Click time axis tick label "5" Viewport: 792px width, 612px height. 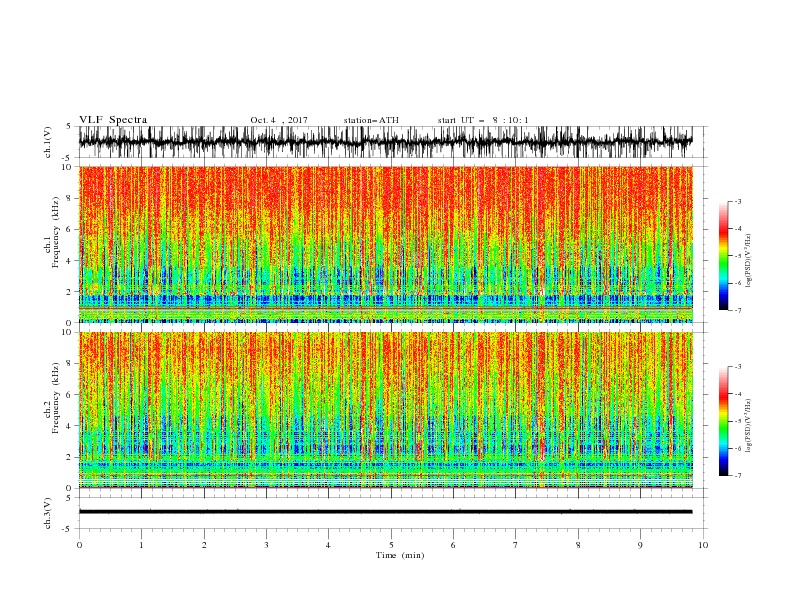pyautogui.click(x=391, y=545)
